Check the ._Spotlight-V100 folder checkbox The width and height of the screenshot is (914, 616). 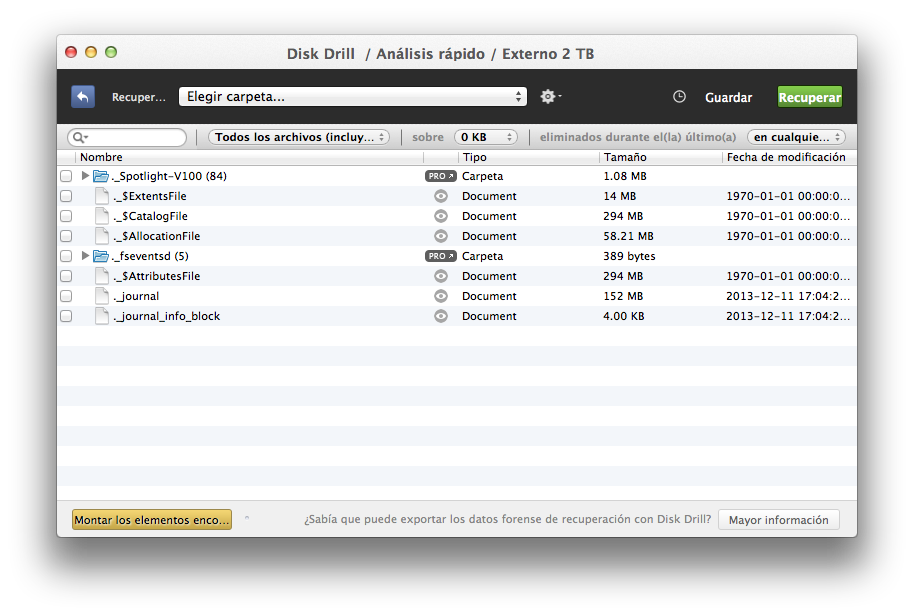66,176
